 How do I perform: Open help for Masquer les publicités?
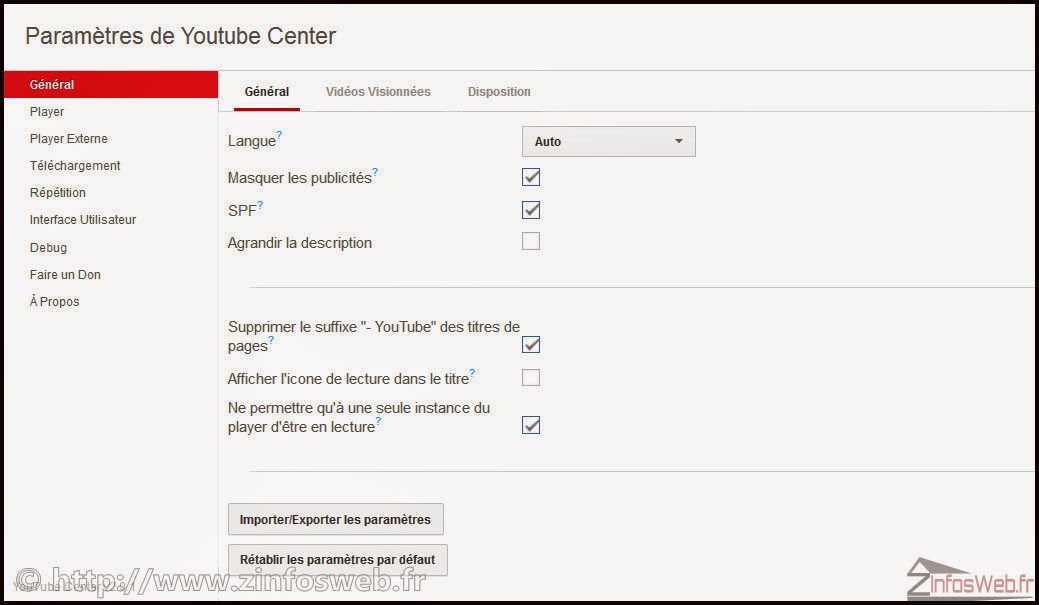coord(375,170)
